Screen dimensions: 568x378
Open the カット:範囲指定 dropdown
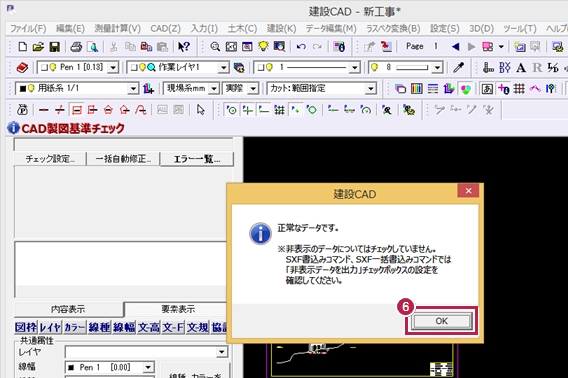370,88
